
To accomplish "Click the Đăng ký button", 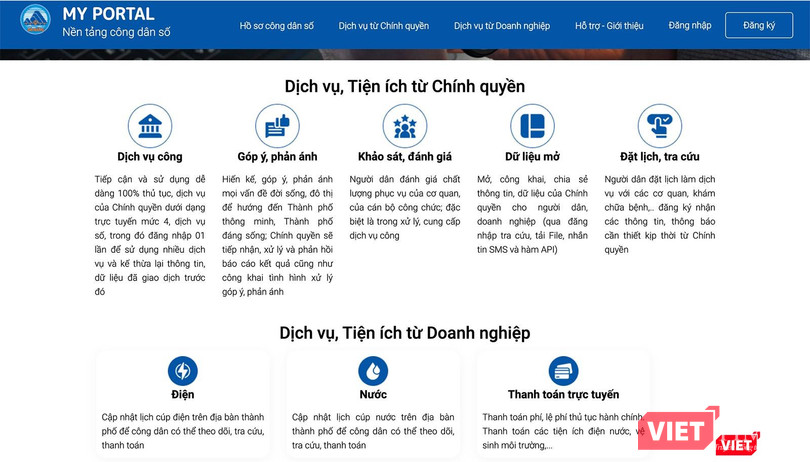I will (759, 25).
